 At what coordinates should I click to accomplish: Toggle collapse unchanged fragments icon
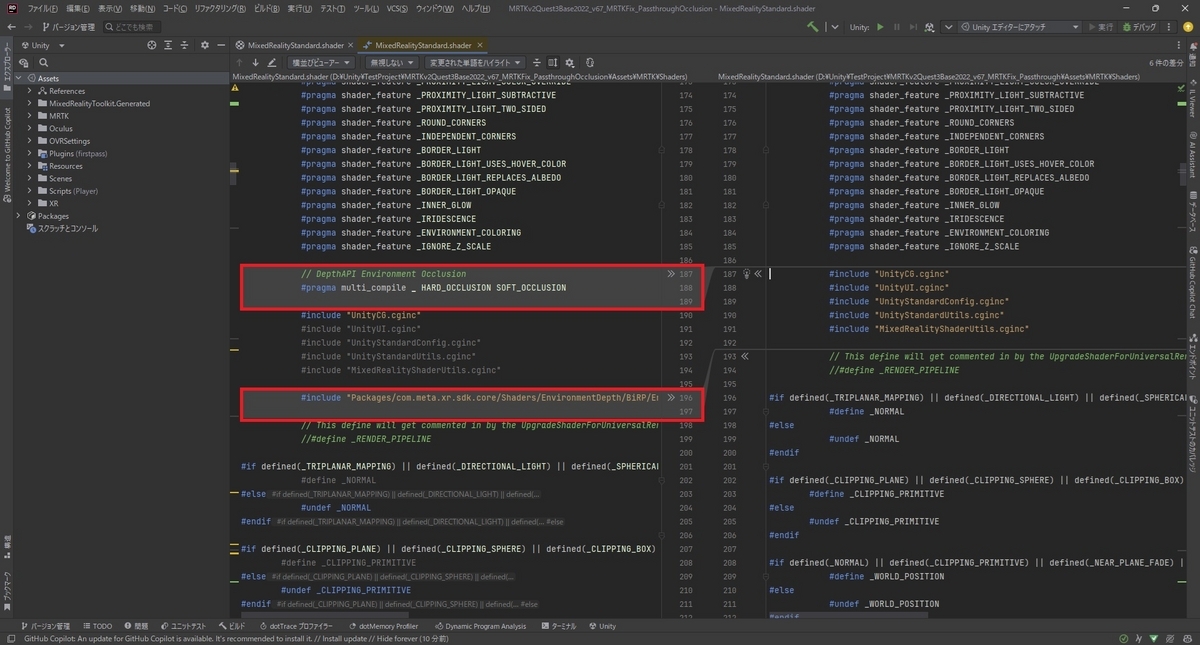pyautogui.click(x=537, y=62)
